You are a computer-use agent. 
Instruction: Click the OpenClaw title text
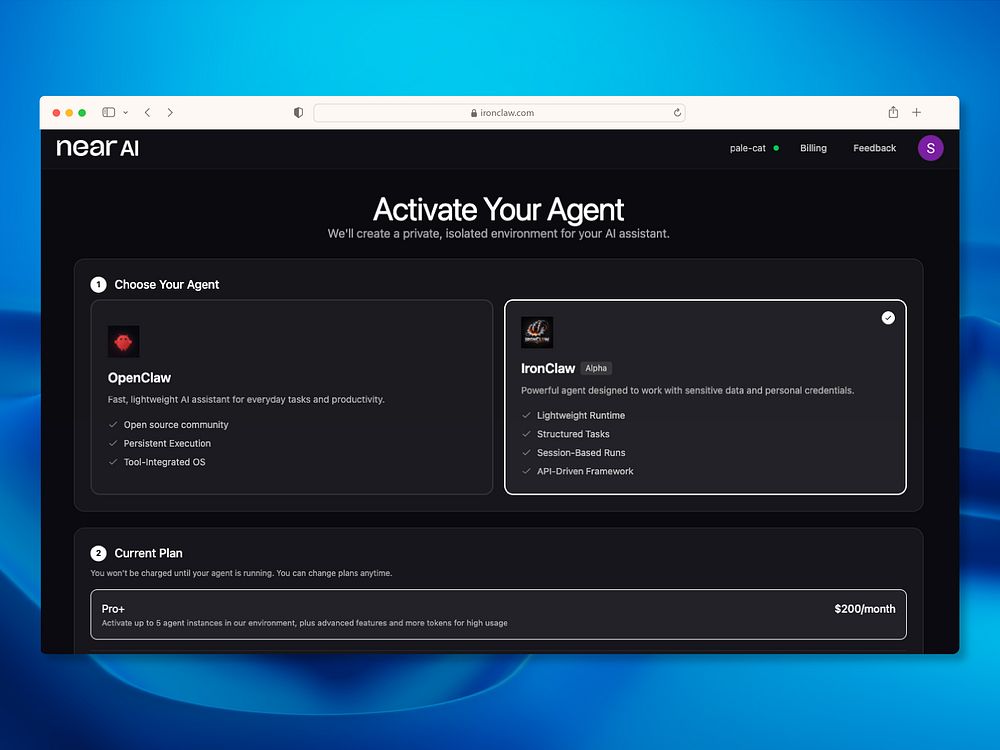point(139,378)
